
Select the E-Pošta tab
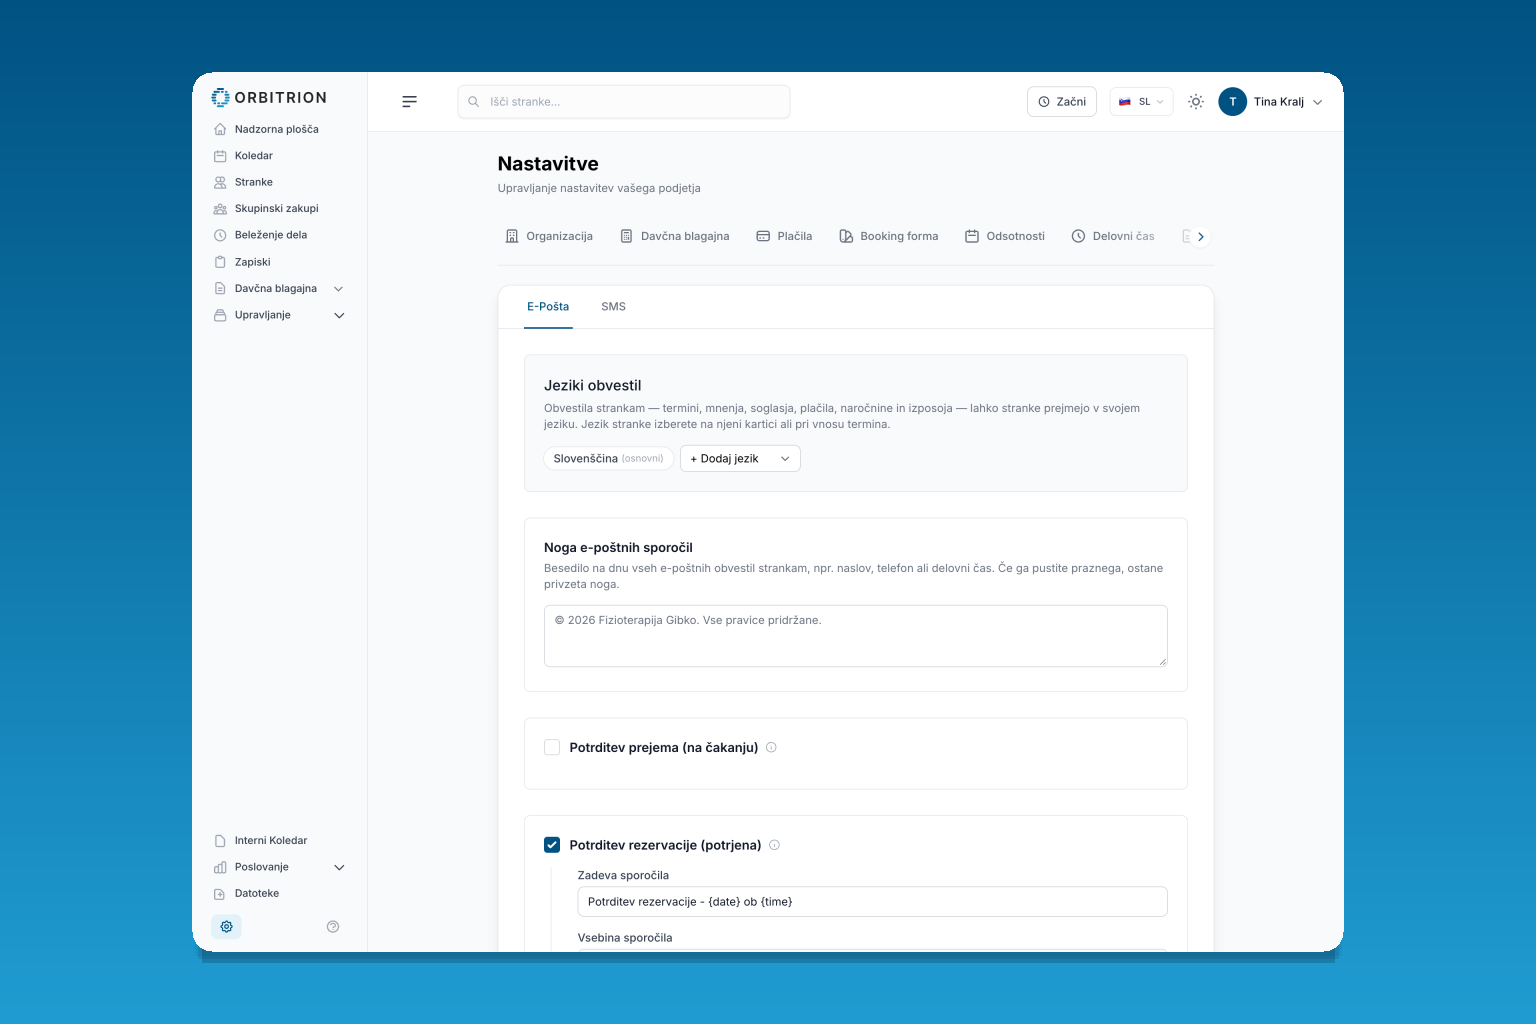tap(548, 307)
